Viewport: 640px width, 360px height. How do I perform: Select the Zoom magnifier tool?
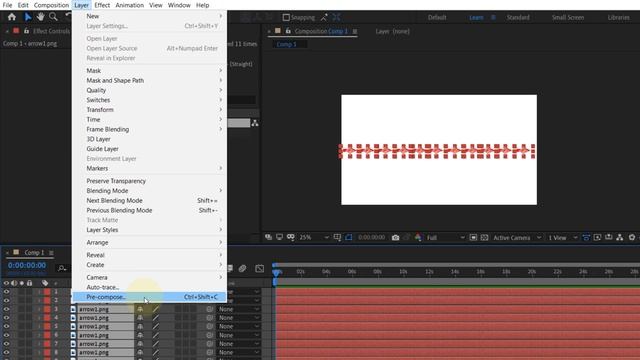pyautogui.click(x=53, y=17)
